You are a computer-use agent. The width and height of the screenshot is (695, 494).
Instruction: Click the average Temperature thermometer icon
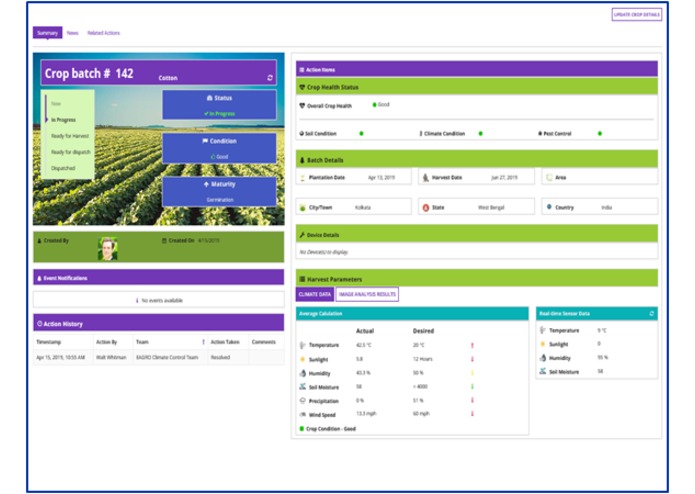click(302, 345)
